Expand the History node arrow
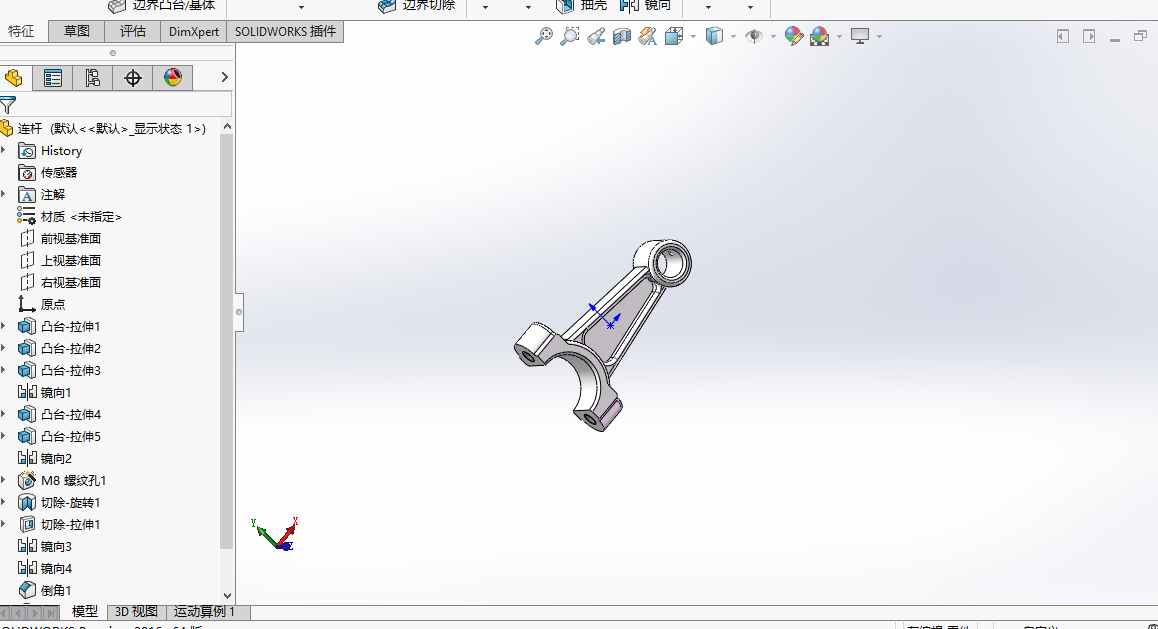The image size is (1158, 629). (x=4, y=151)
